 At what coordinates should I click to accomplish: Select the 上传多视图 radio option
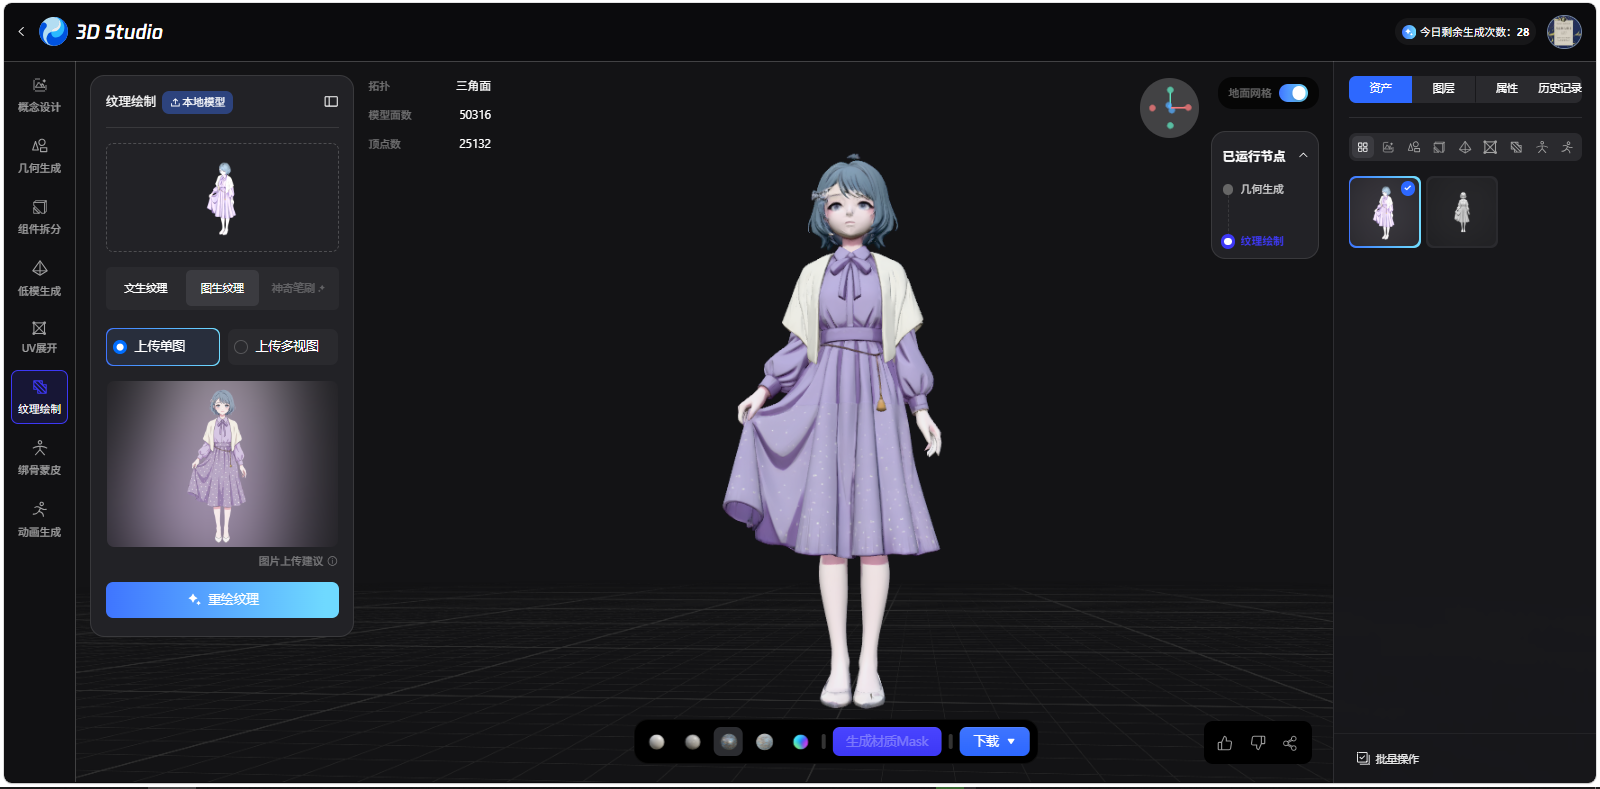(283, 347)
